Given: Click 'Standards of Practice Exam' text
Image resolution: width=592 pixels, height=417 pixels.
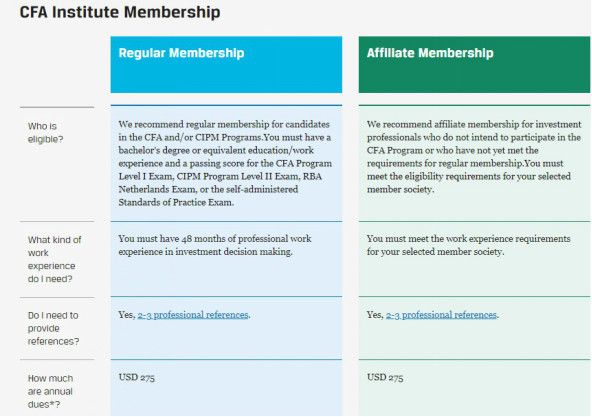Looking at the screenshot, I should pyautogui.click(x=176, y=202).
